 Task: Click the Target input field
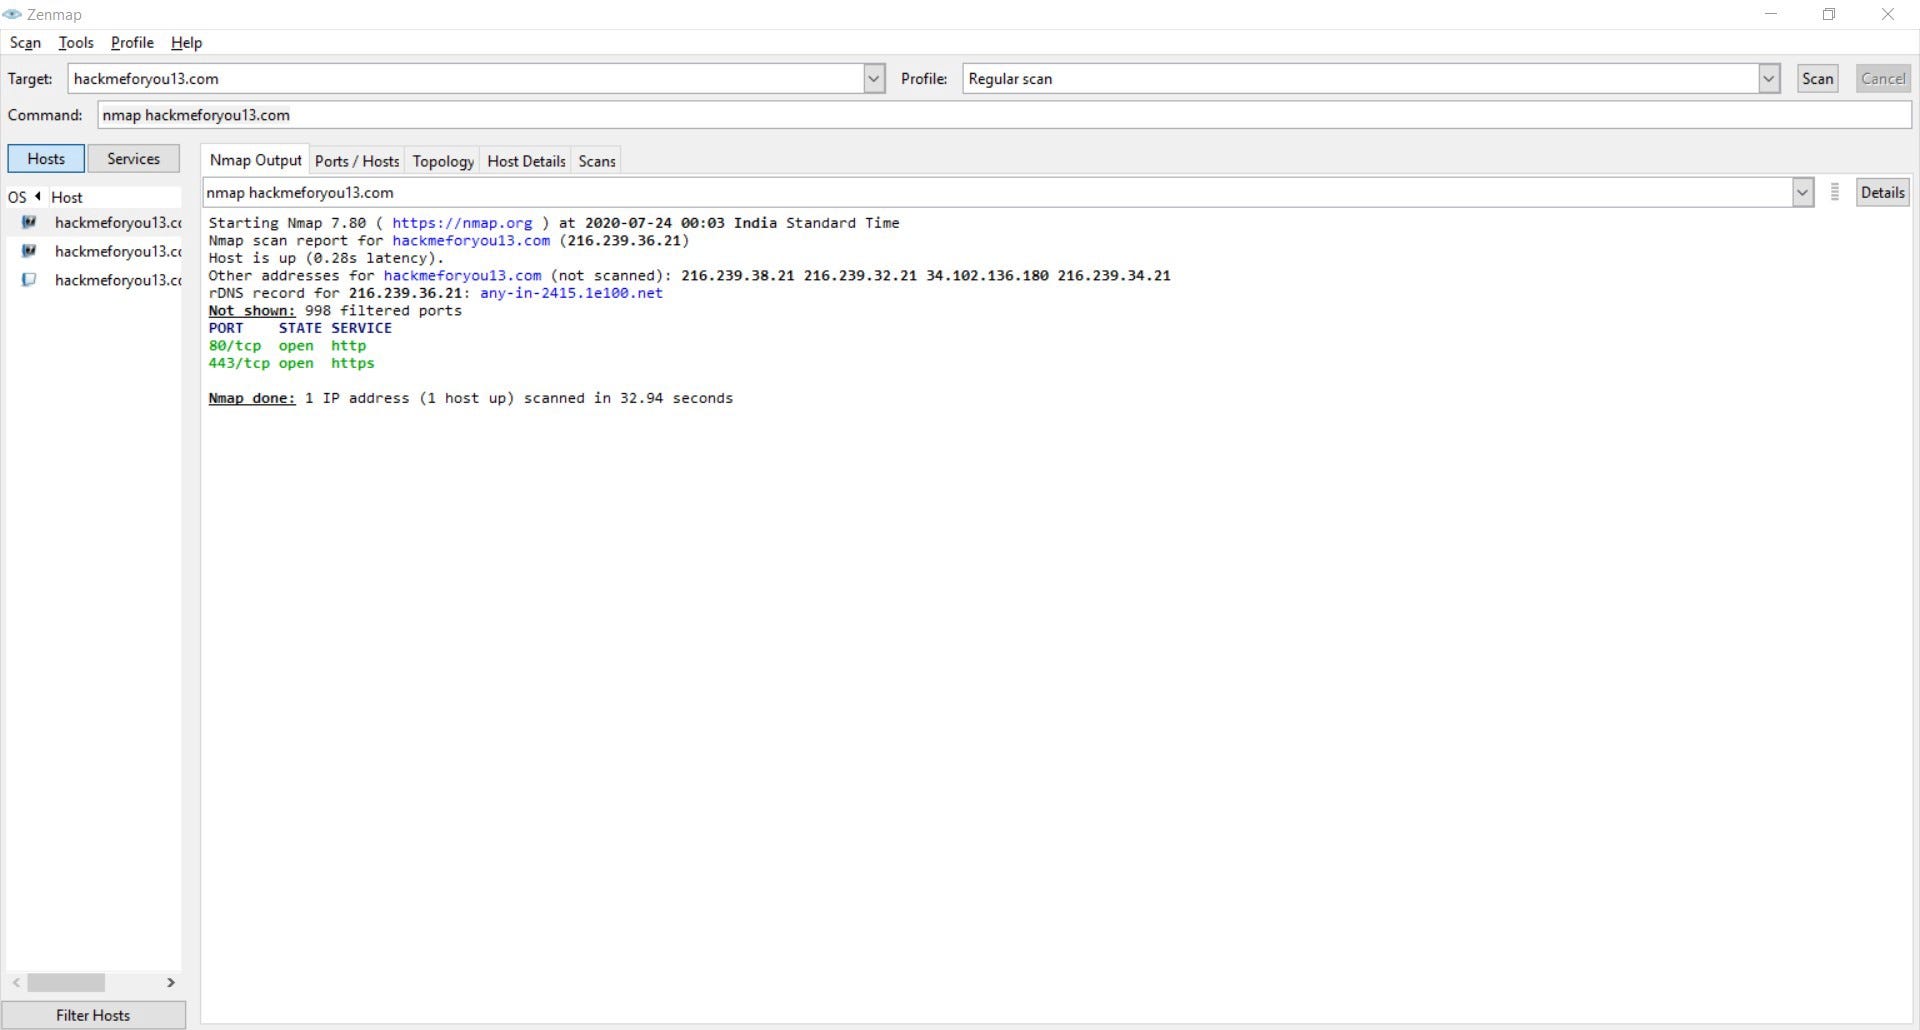click(x=466, y=78)
